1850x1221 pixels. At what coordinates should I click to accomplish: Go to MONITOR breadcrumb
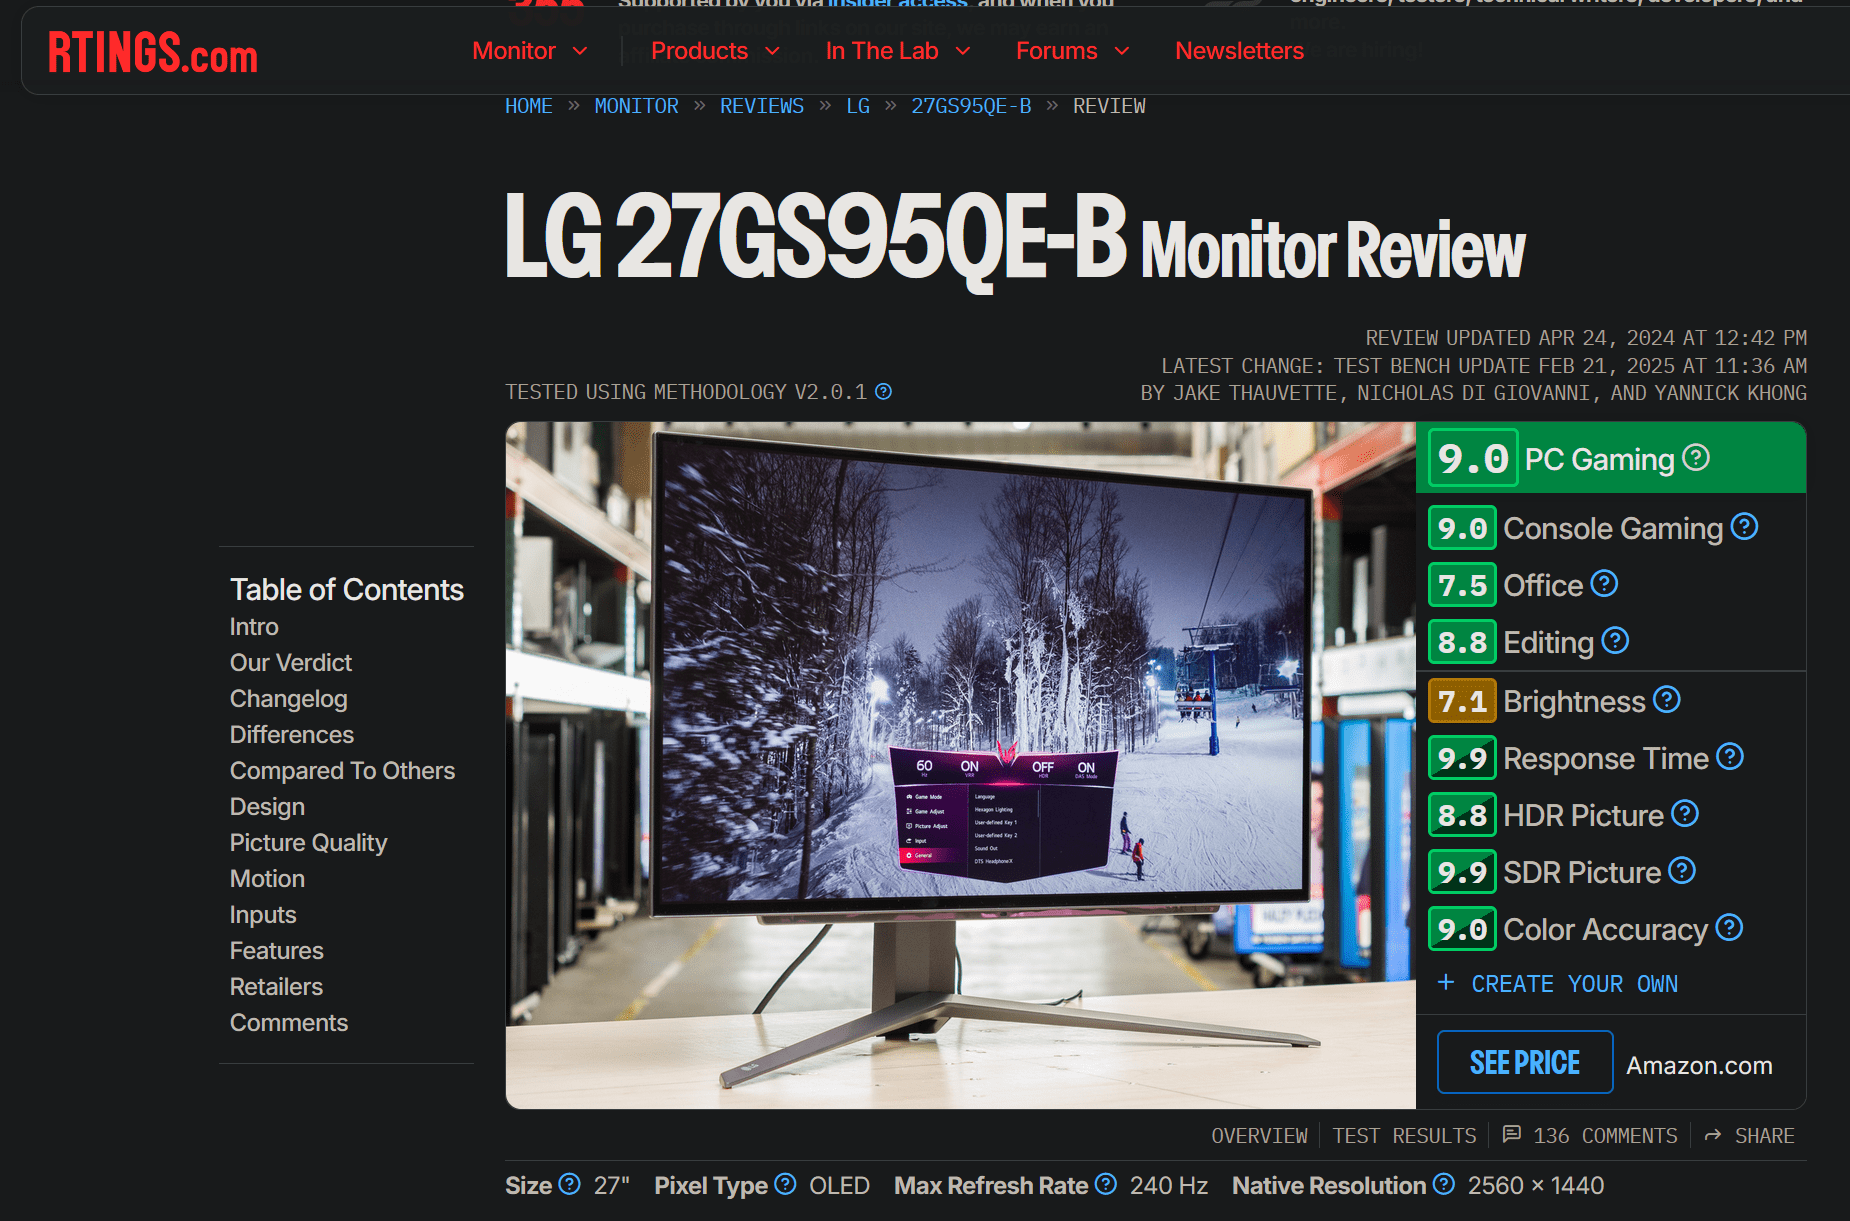[636, 106]
